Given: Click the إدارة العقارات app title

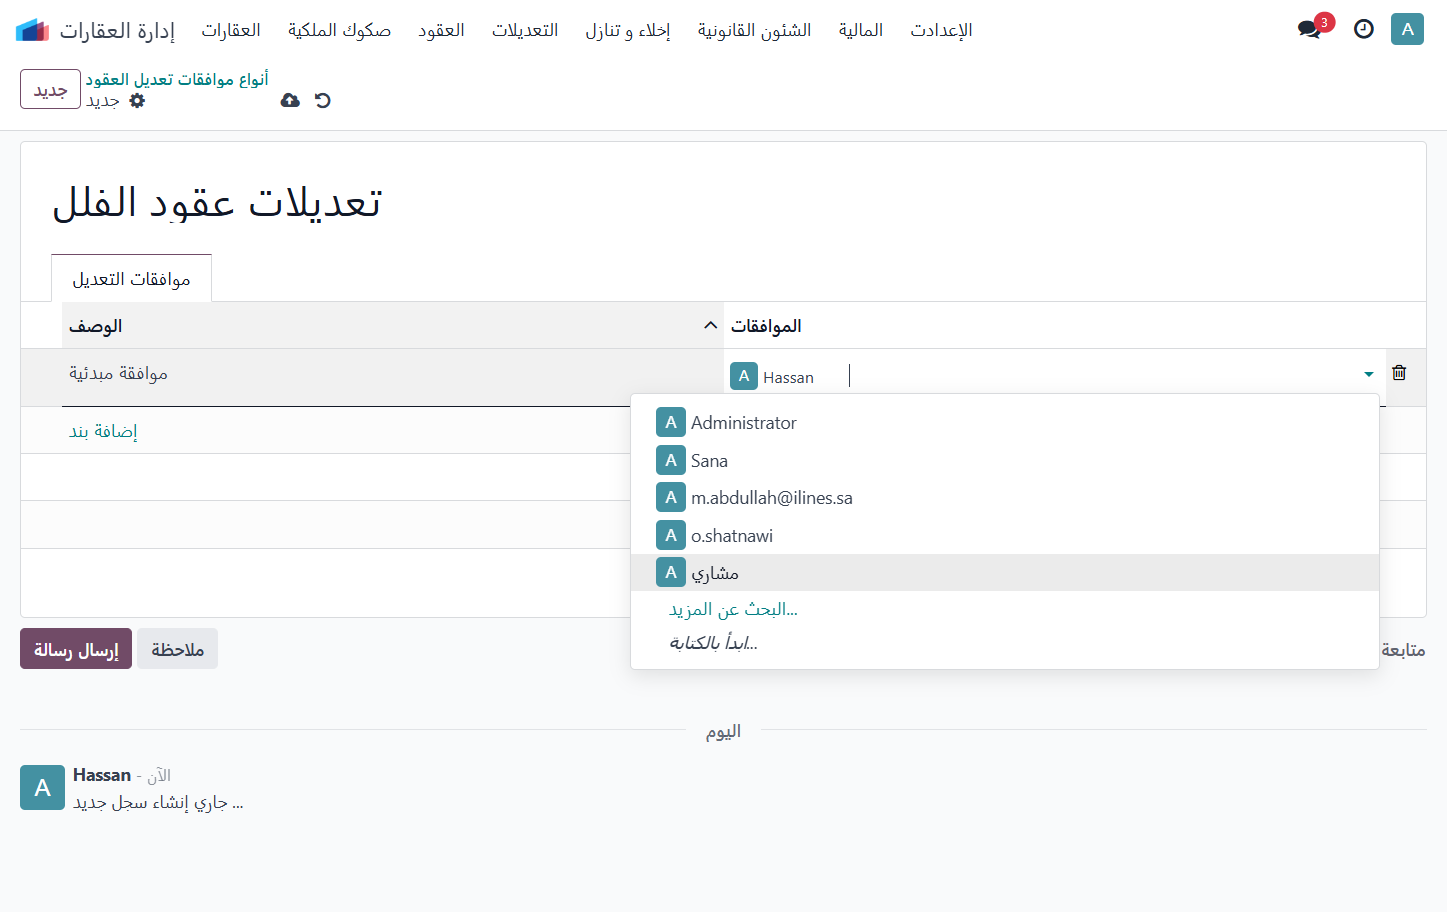Looking at the screenshot, I should (117, 30).
